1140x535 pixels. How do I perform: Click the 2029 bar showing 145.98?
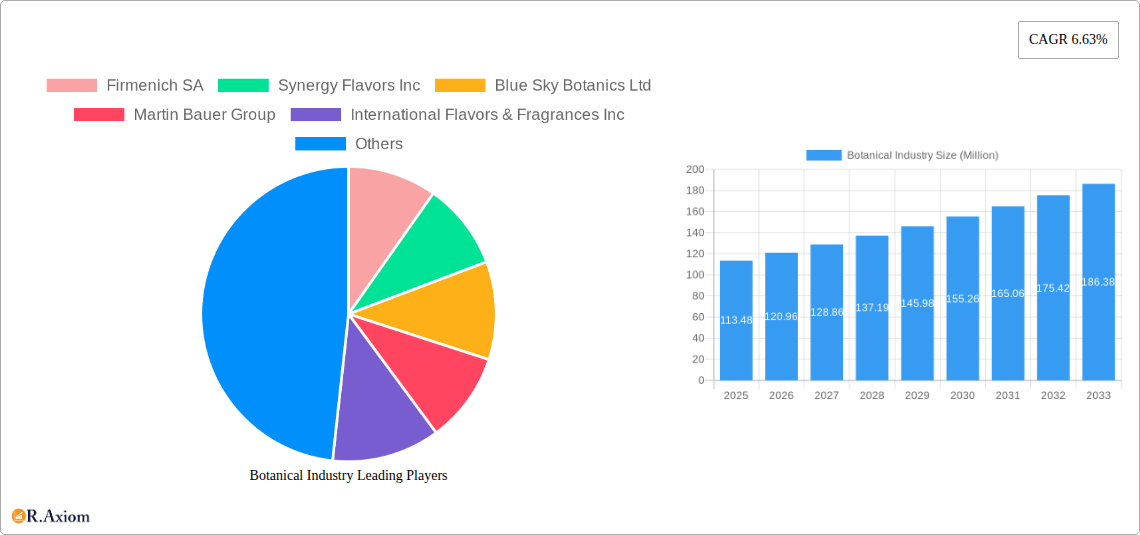(918, 303)
